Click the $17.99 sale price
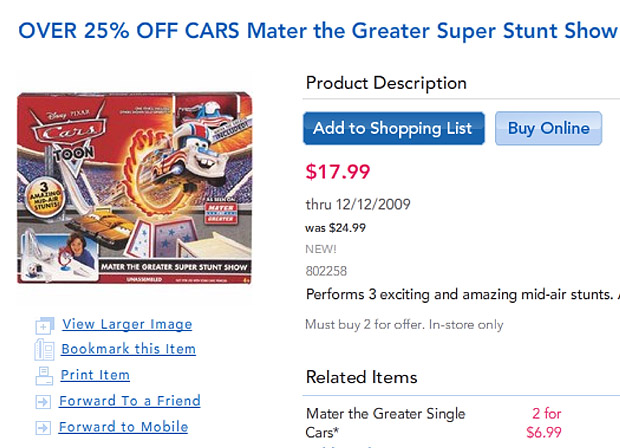 [338, 172]
